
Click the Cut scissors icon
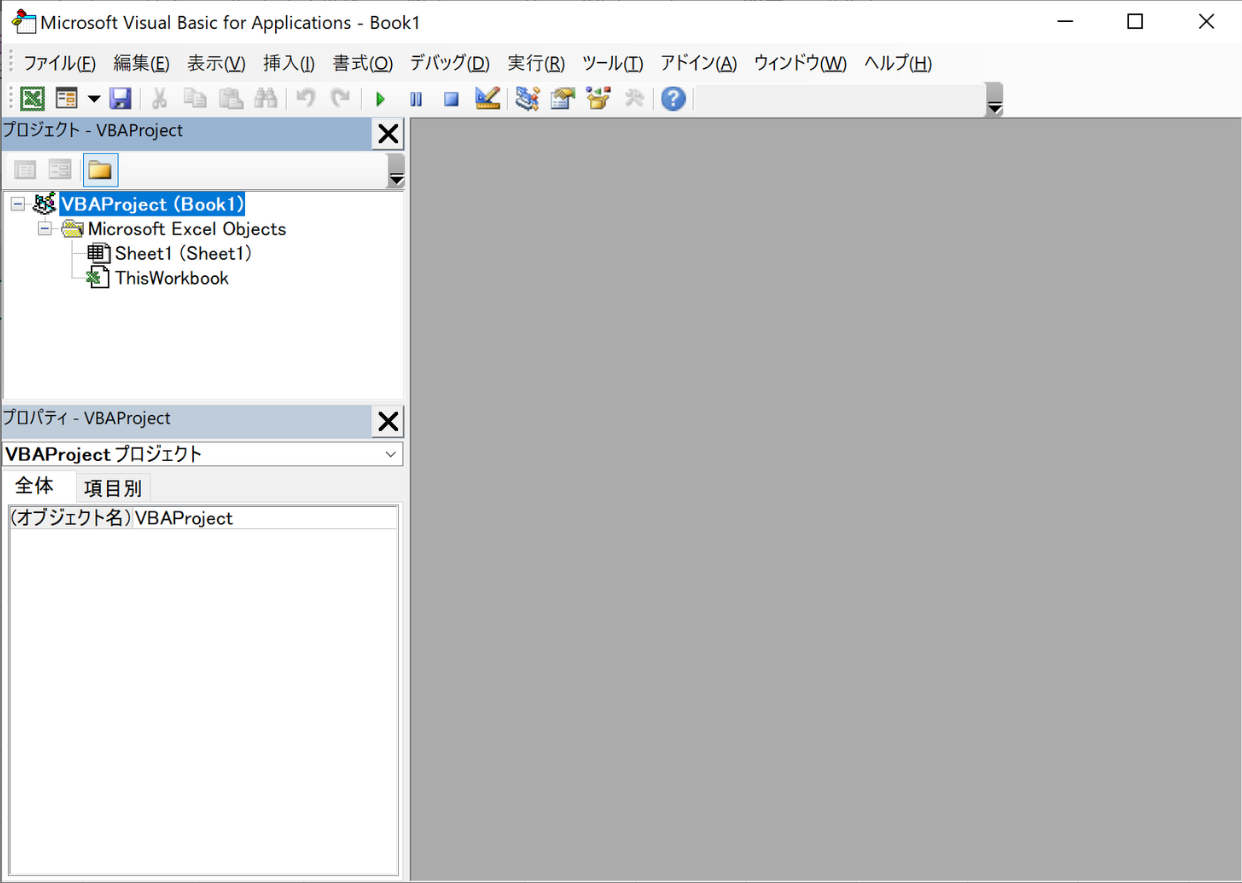[x=159, y=99]
